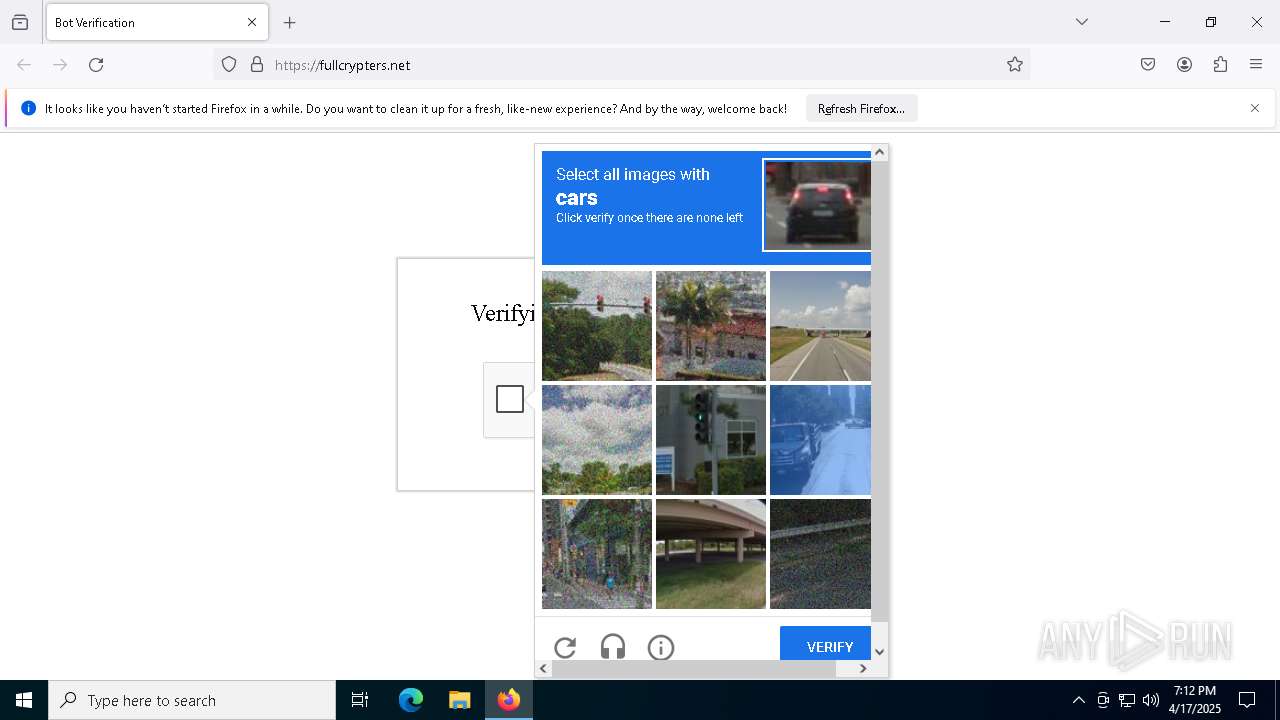This screenshot has height=720, width=1280.
Task: Select the Bot Verification tab
Action: (157, 22)
